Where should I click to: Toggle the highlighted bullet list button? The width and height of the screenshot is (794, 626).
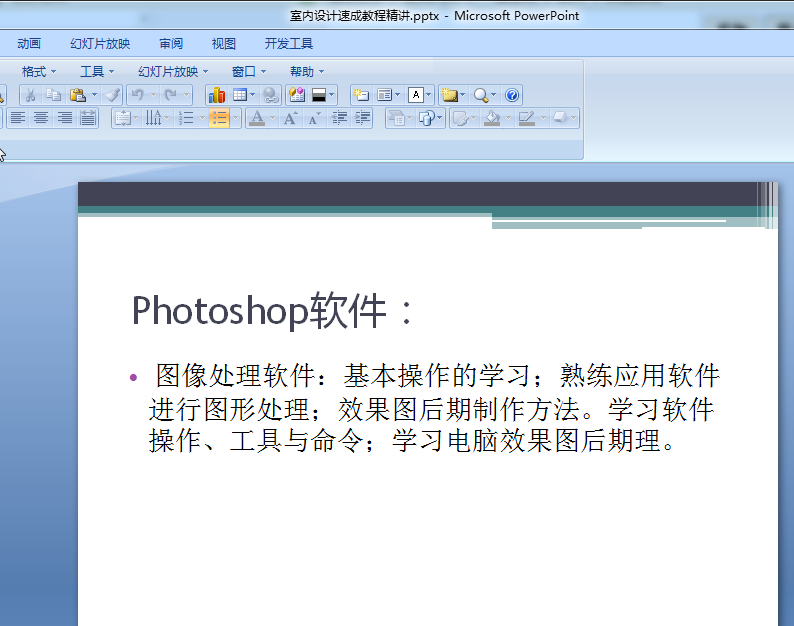[x=219, y=118]
